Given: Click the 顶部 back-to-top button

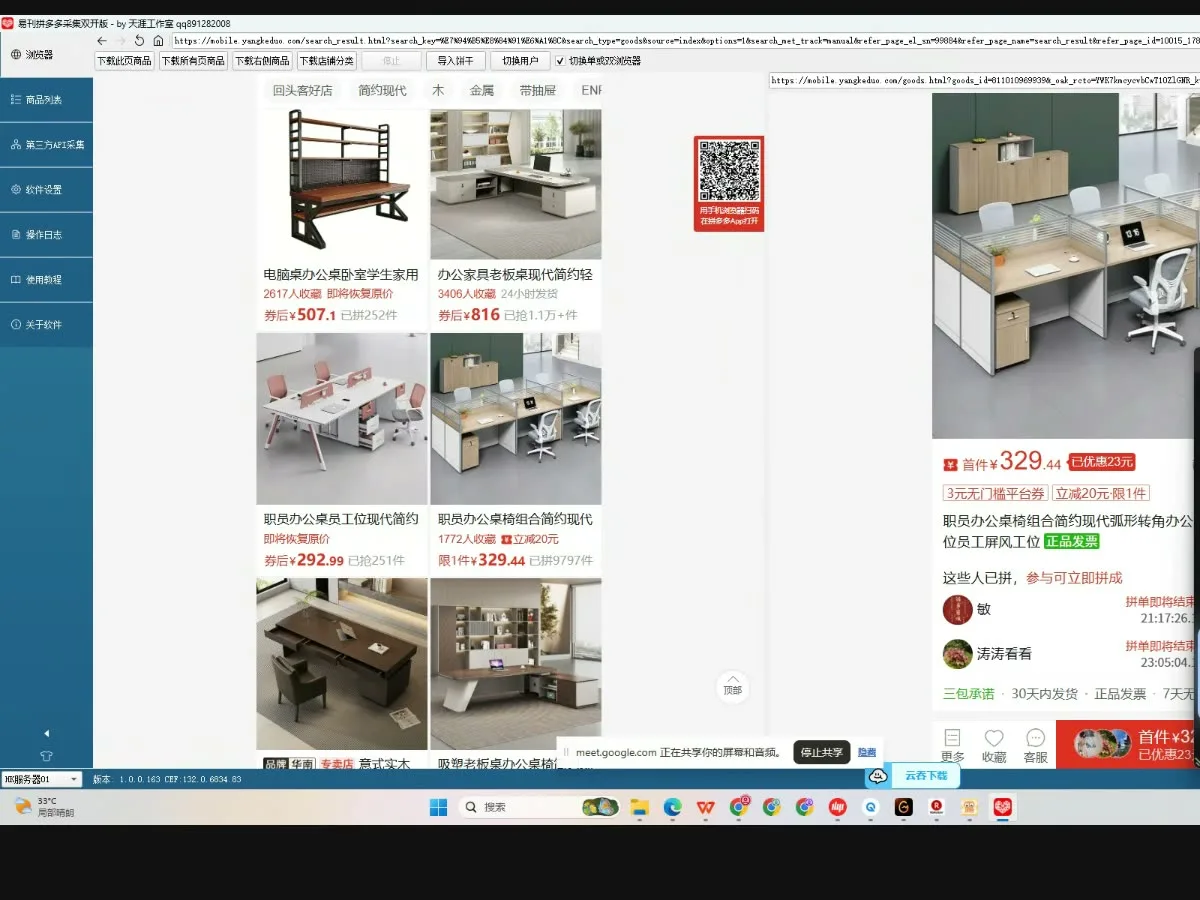Looking at the screenshot, I should tap(733, 686).
